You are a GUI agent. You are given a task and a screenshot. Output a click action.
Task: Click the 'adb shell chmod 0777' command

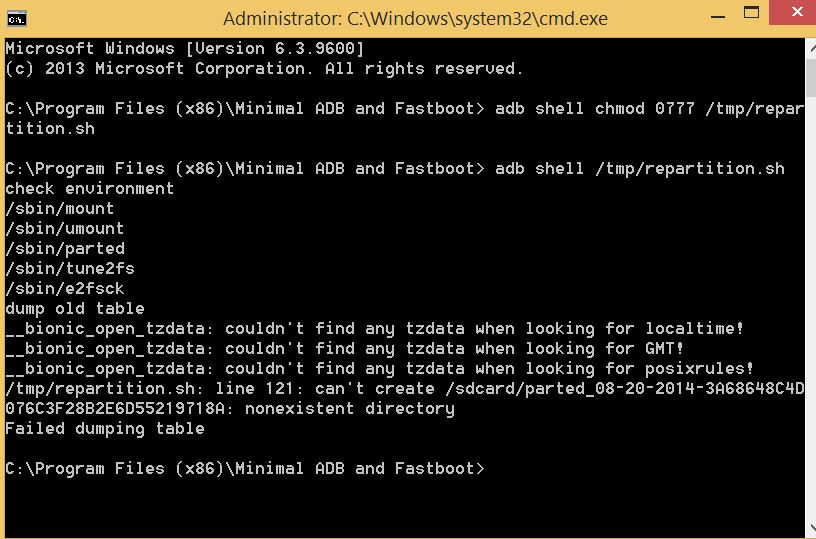[x=595, y=109]
